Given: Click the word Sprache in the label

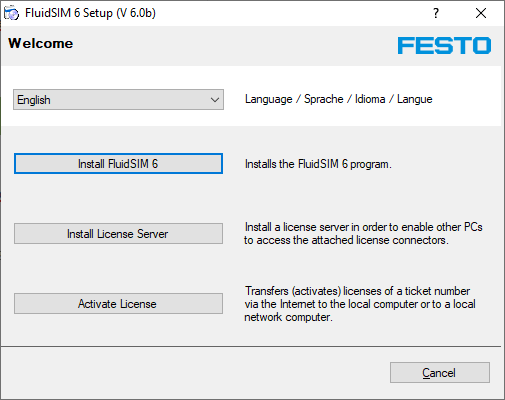Looking at the screenshot, I should coord(323,99).
